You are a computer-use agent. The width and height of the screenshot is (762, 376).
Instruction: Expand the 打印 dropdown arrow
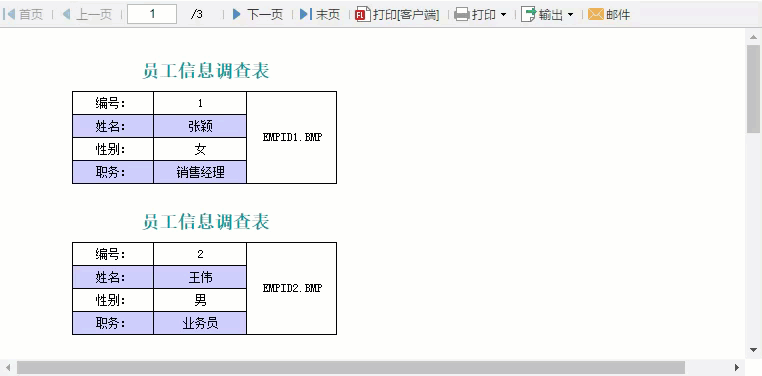pos(503,15)
